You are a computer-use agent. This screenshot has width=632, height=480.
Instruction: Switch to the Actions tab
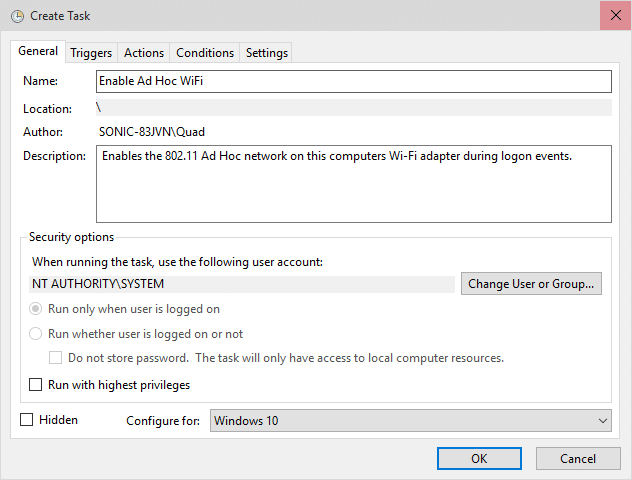point(144,53)
